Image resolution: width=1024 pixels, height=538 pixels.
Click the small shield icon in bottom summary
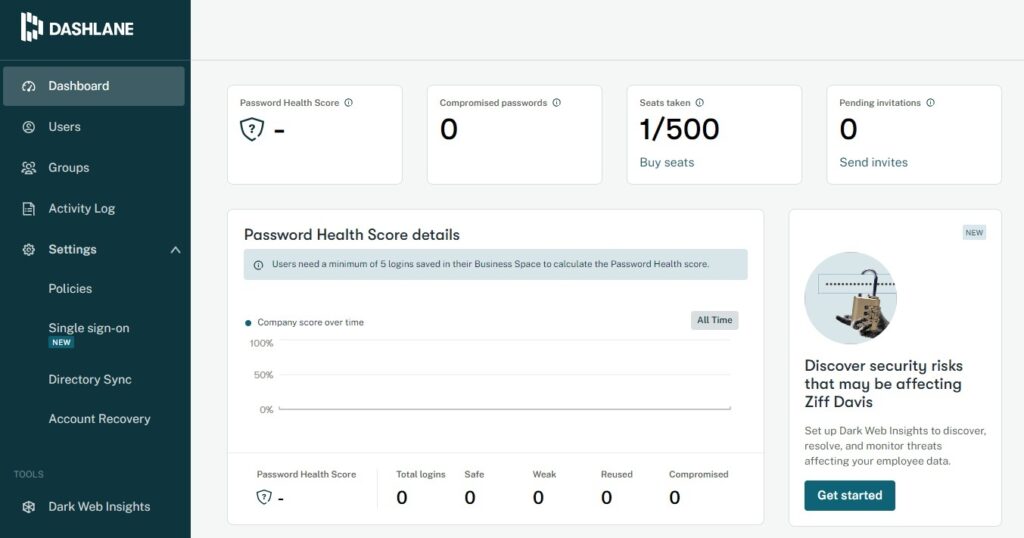264,497
